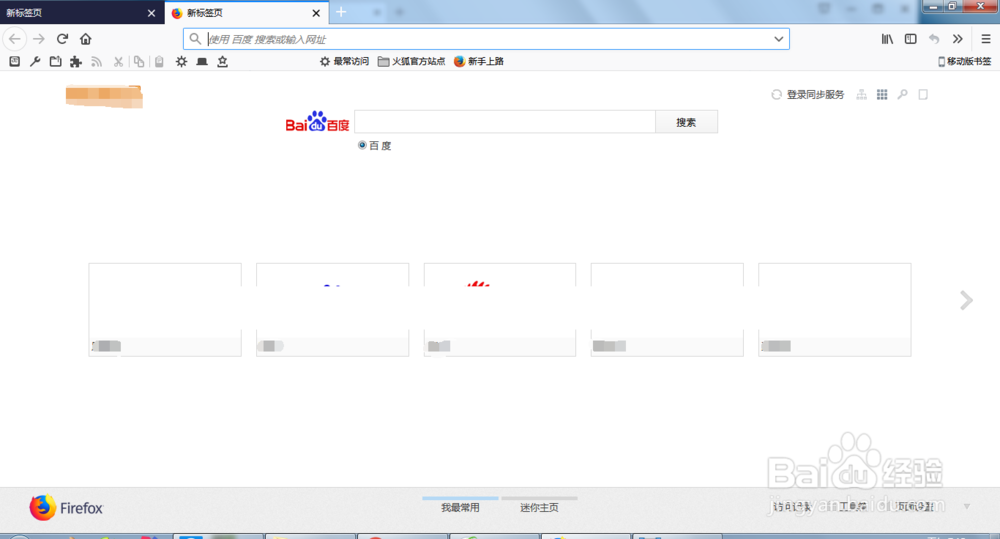Open the Library books icon
This screenshot has height=539, width=1000.
click(x=887, y=39)
